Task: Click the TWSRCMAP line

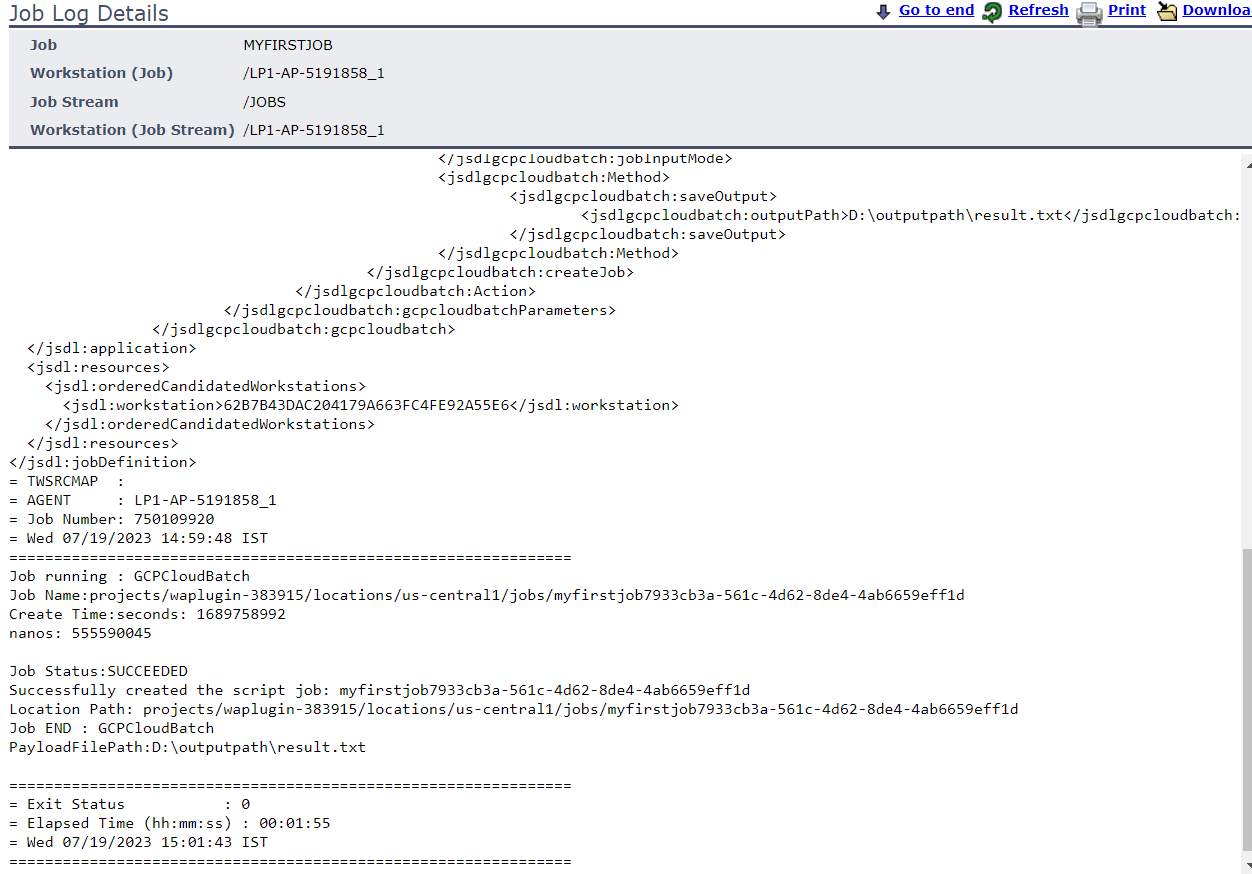Action: [x=66, y=481]
